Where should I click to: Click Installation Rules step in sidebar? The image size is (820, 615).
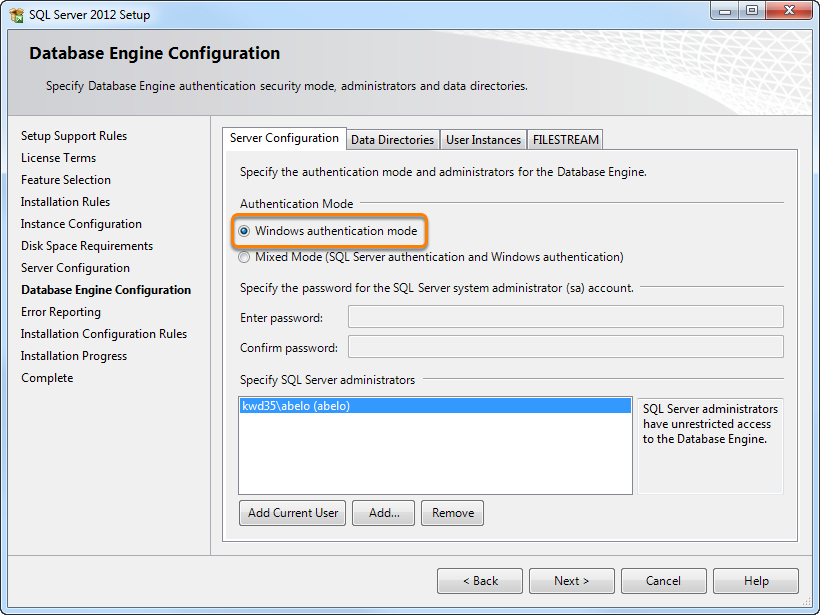click(x=65, y=202)
